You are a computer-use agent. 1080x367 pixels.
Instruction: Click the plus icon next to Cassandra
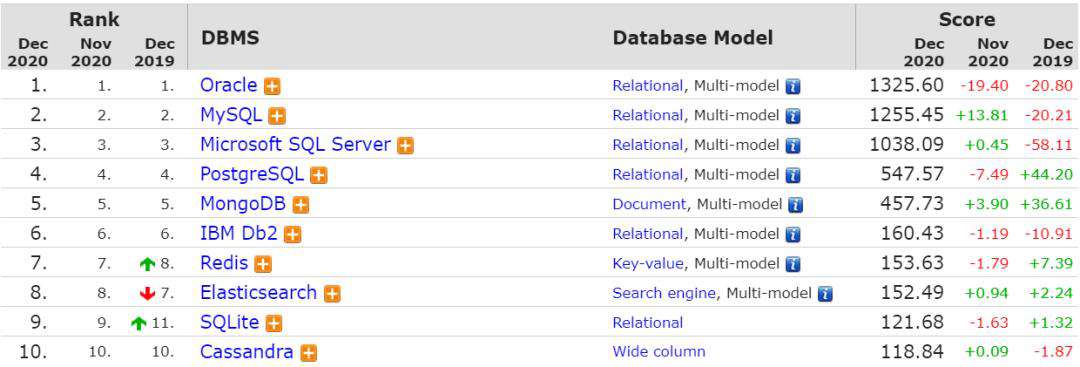pos(309,353)
